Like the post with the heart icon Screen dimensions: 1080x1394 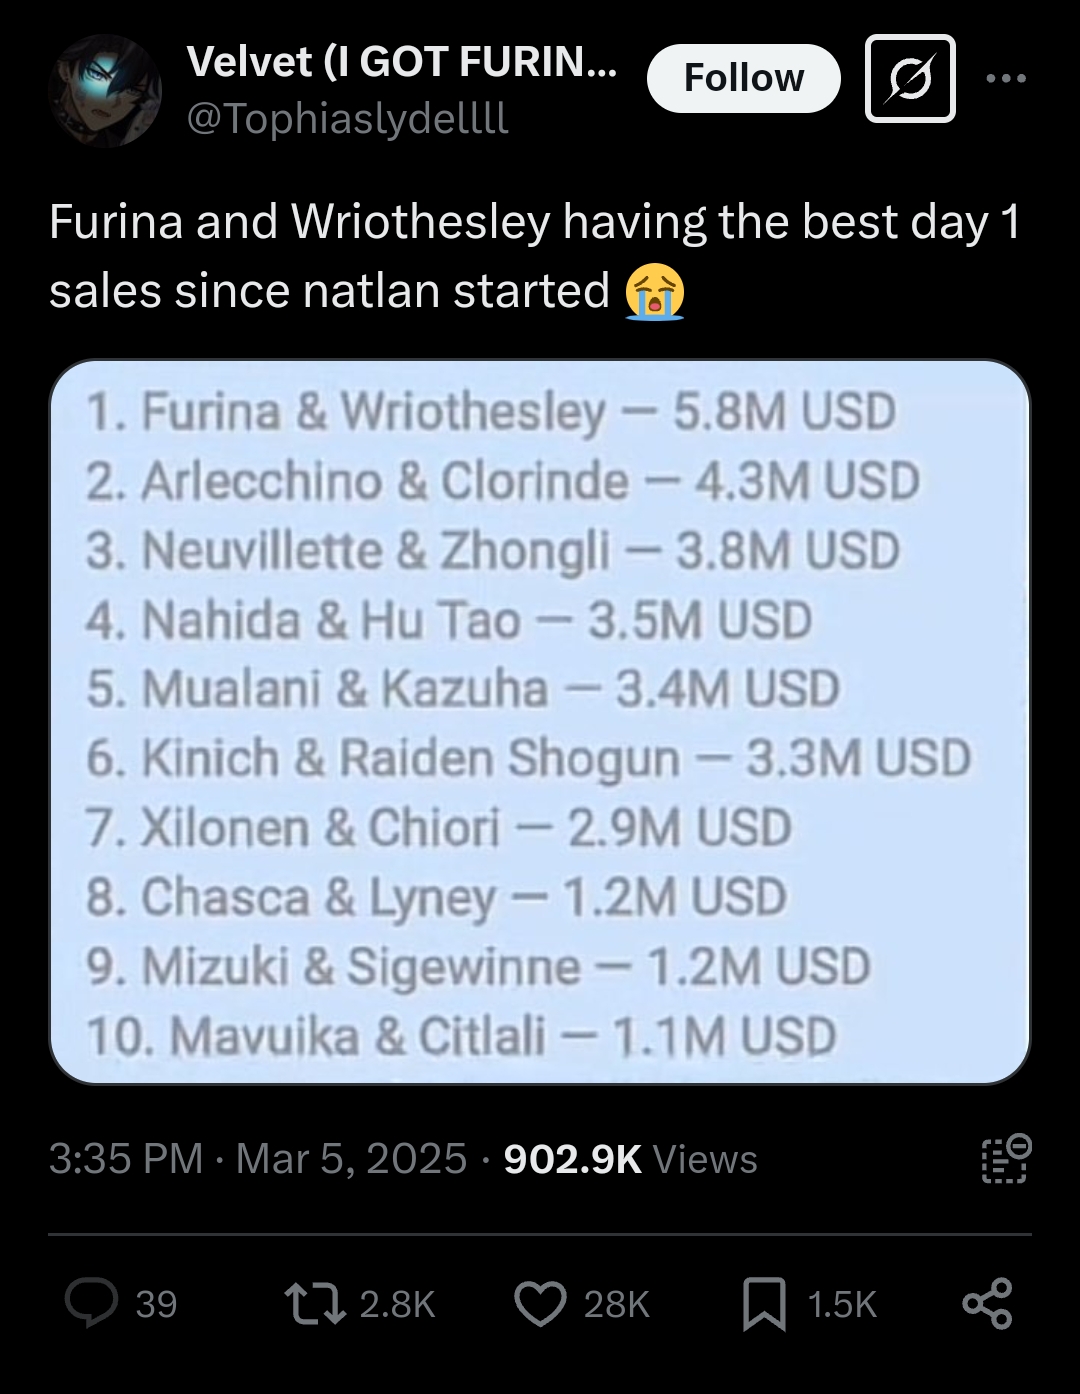coord(540,1304)
